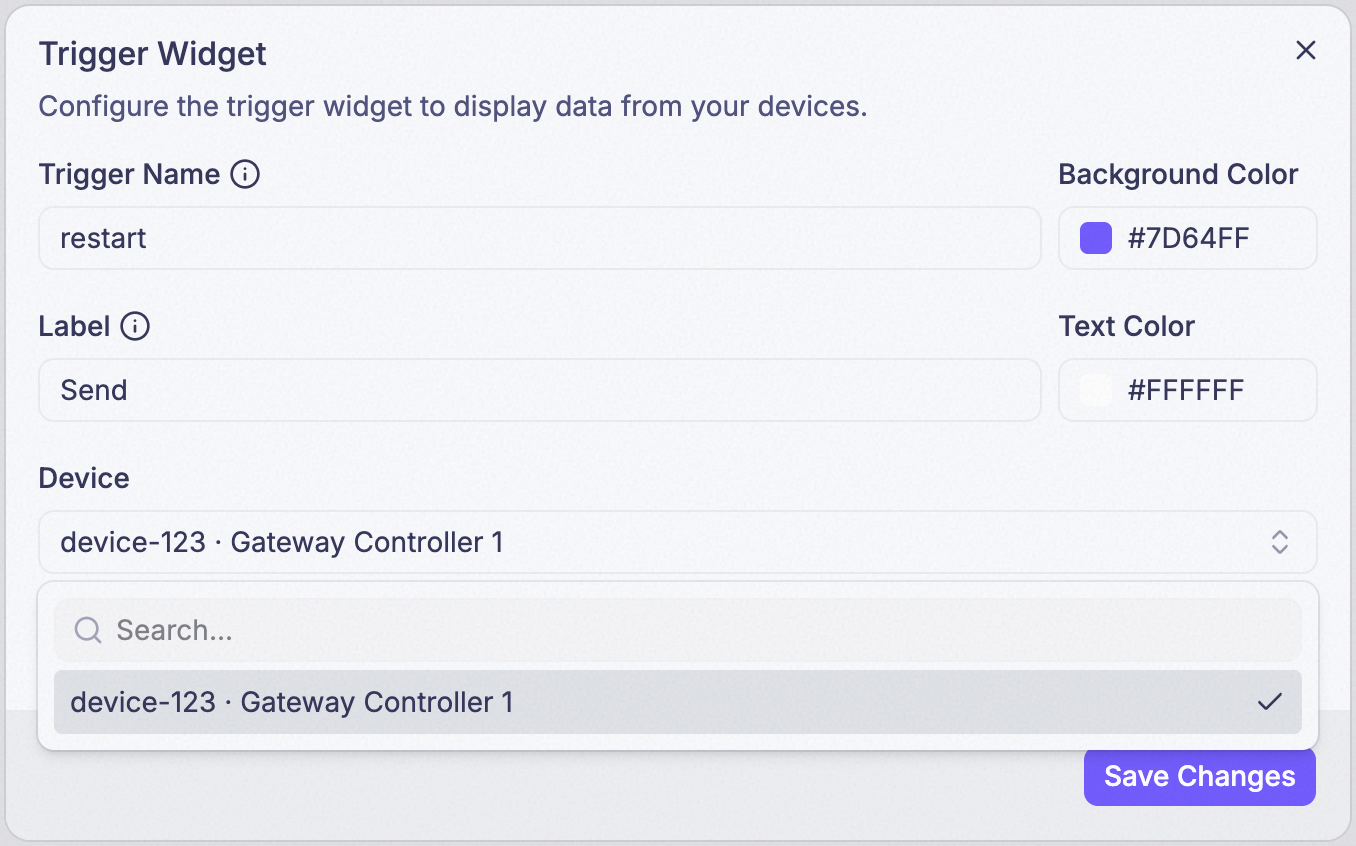The height and width of the screenshot is (846, 1356).
Task: Click into the device Search field
Action: pos(678,630)
